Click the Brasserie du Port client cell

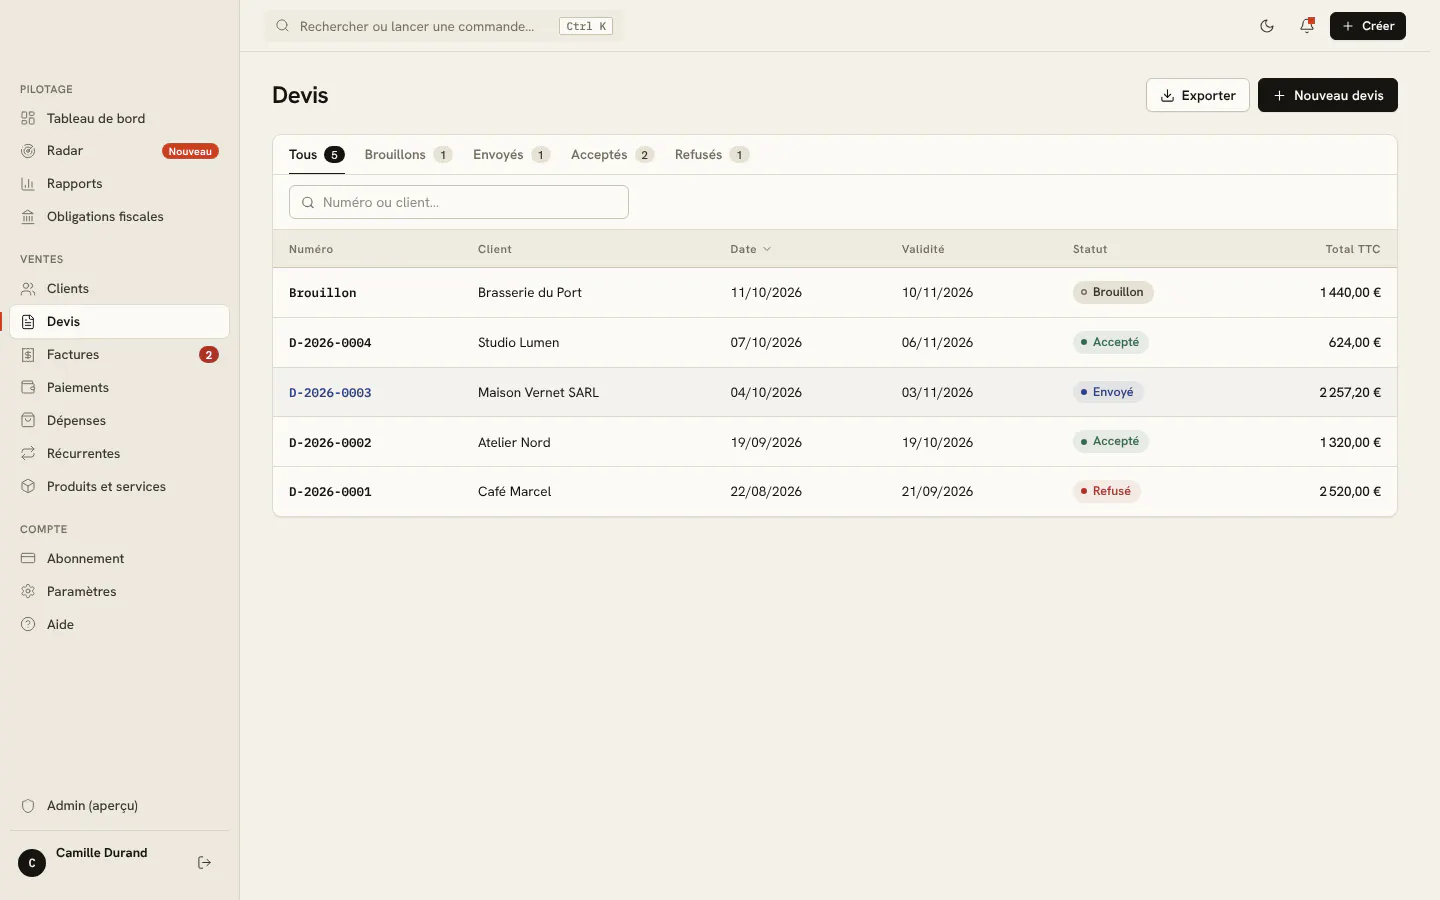[530, 293]
